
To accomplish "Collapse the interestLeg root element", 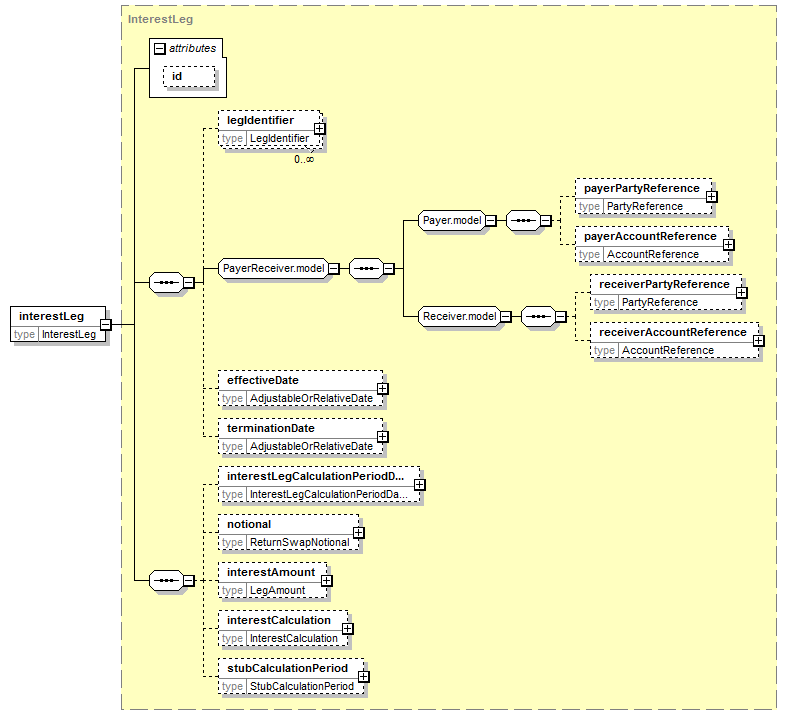I will (105, 325).
